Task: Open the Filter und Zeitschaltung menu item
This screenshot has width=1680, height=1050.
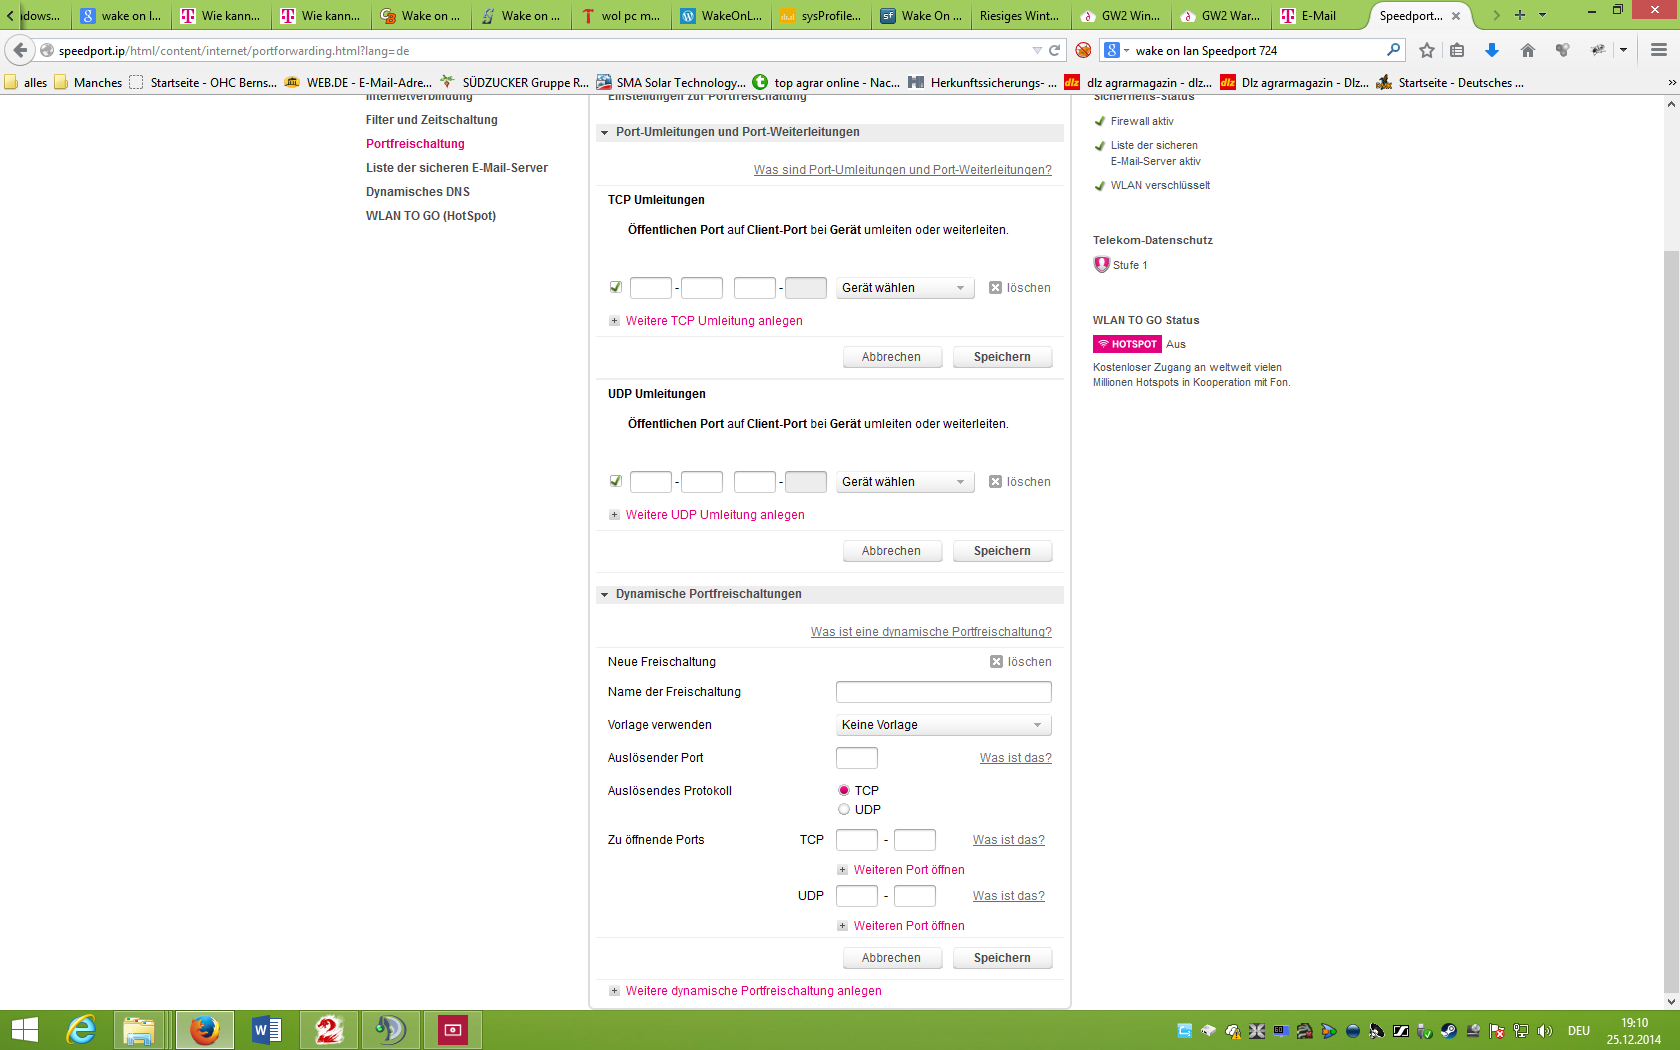Action: pyautogui.click(x=431, y=120)
